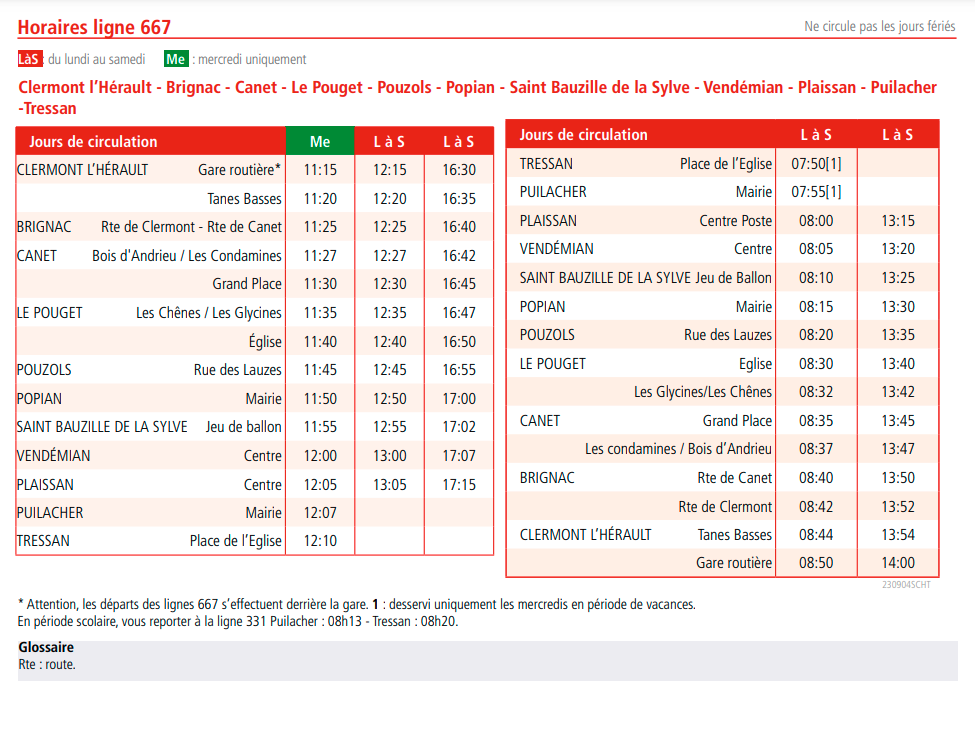Click the 13:35 time cell

(898, 334)
